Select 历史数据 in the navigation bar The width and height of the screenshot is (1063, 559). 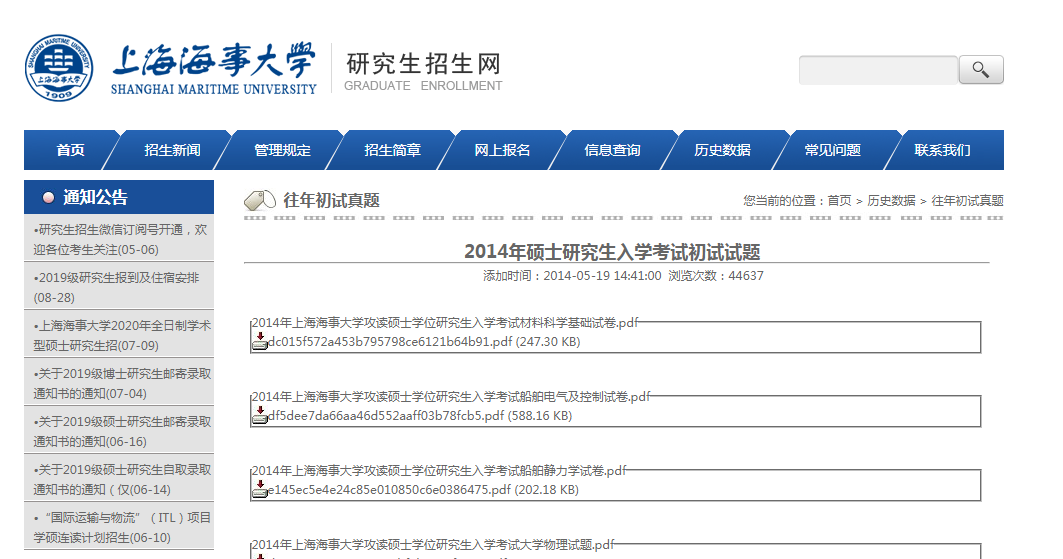(722, 150)
